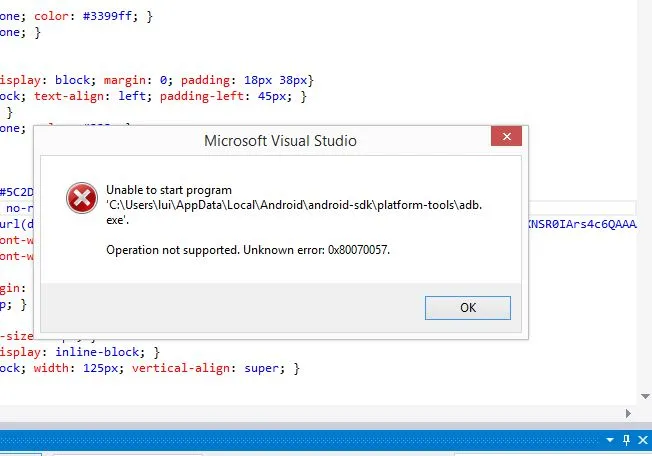Click the adb.exe path in the dialog
This screenshot has height=456, width=652.
click(x=294, y=212)
